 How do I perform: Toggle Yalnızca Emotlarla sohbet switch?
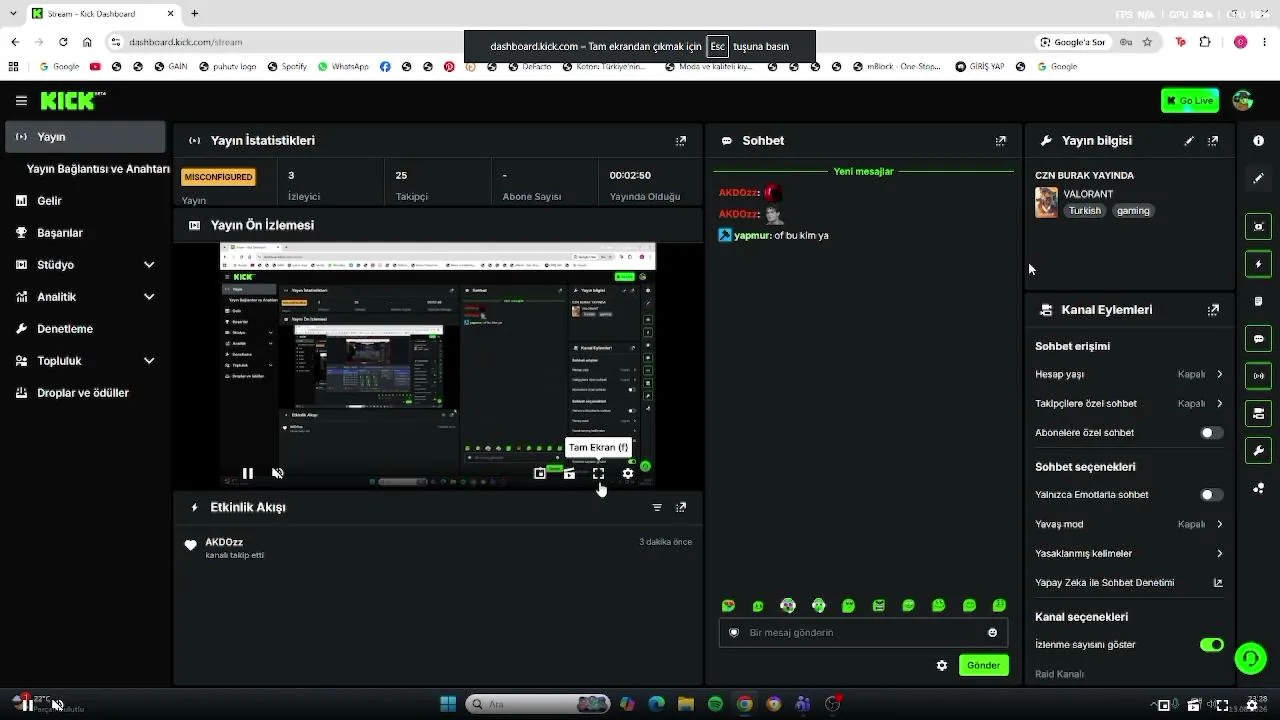coord(1211,495)
